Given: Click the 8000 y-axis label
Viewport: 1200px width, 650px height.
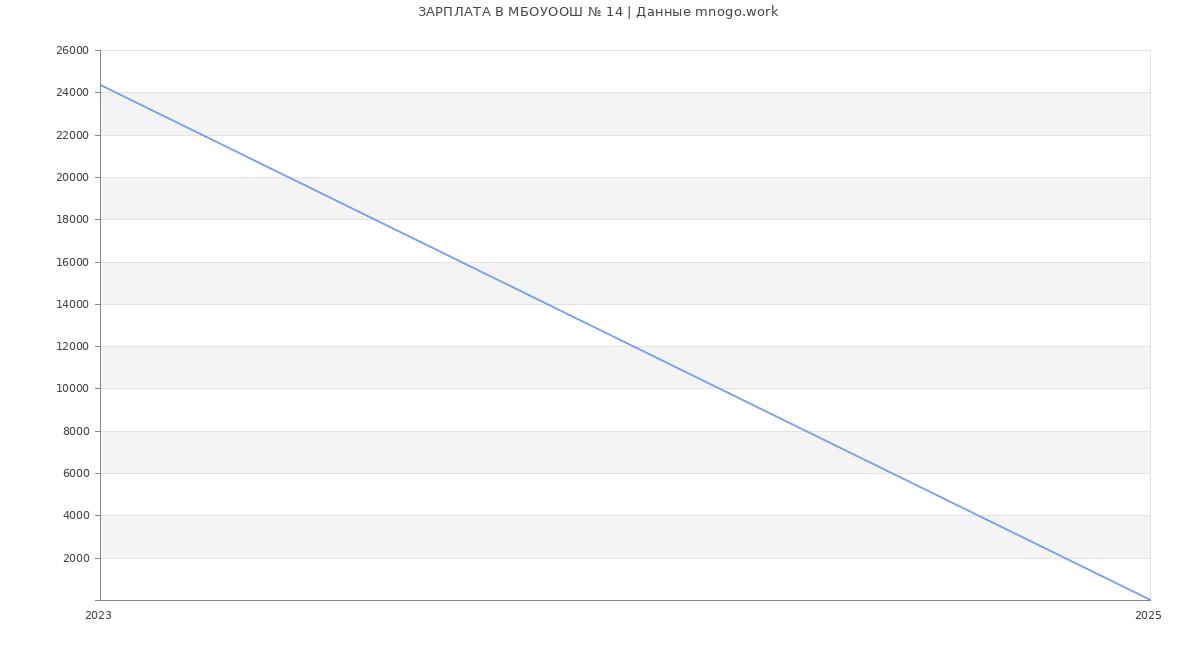Looking at the screenshot, I should [x=76, y=431].
